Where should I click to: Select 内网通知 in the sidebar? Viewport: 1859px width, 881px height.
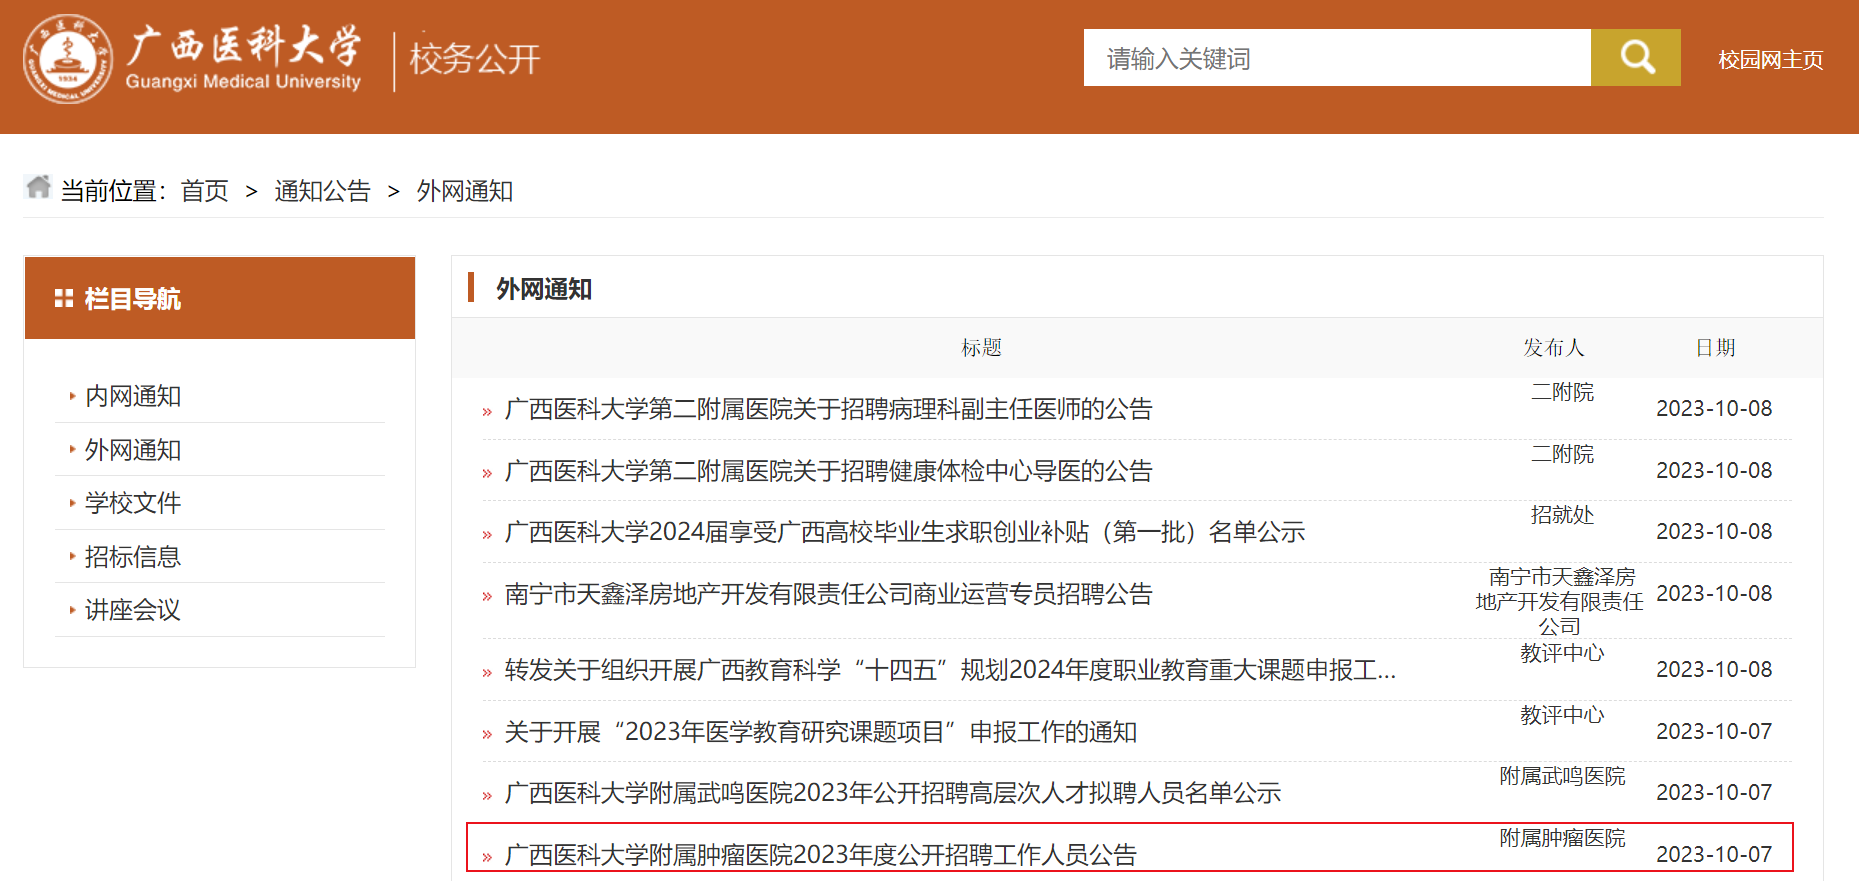tap(133, 396)
